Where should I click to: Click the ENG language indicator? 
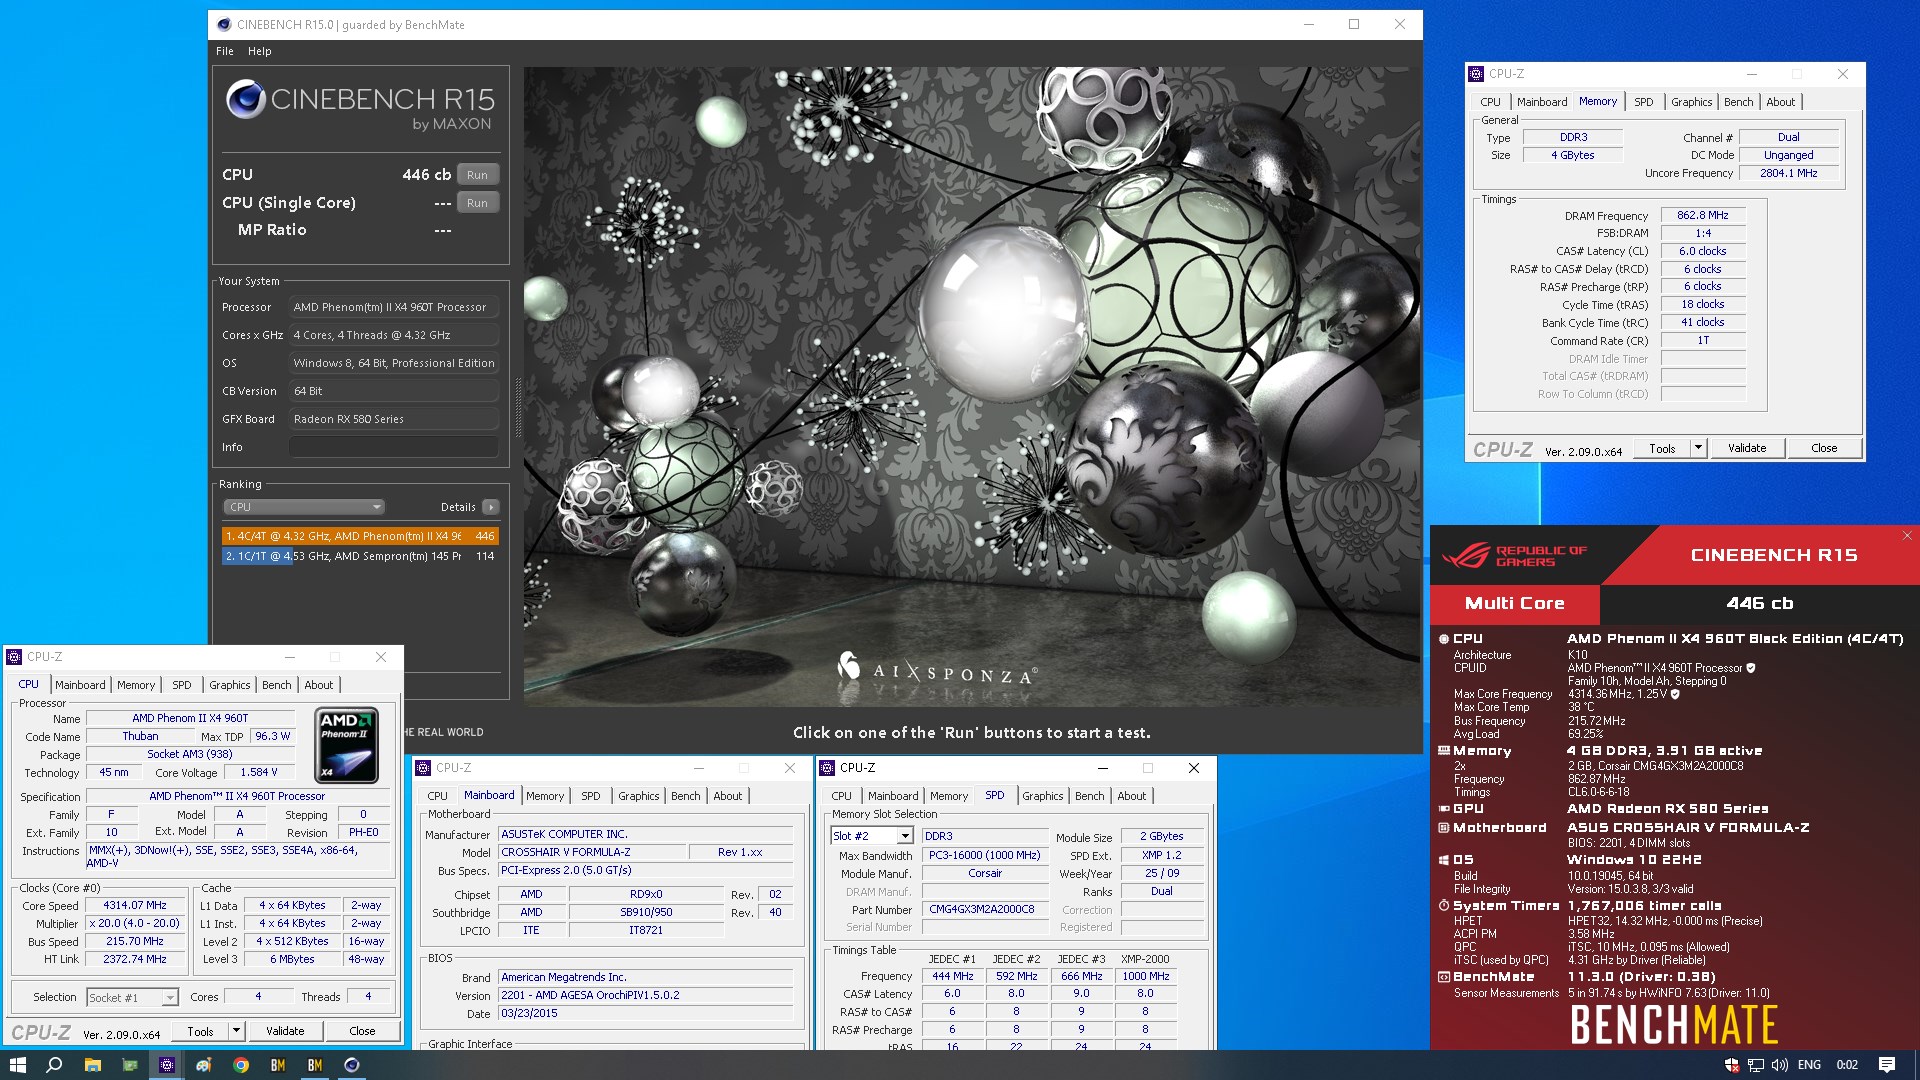point(1809,1065)
